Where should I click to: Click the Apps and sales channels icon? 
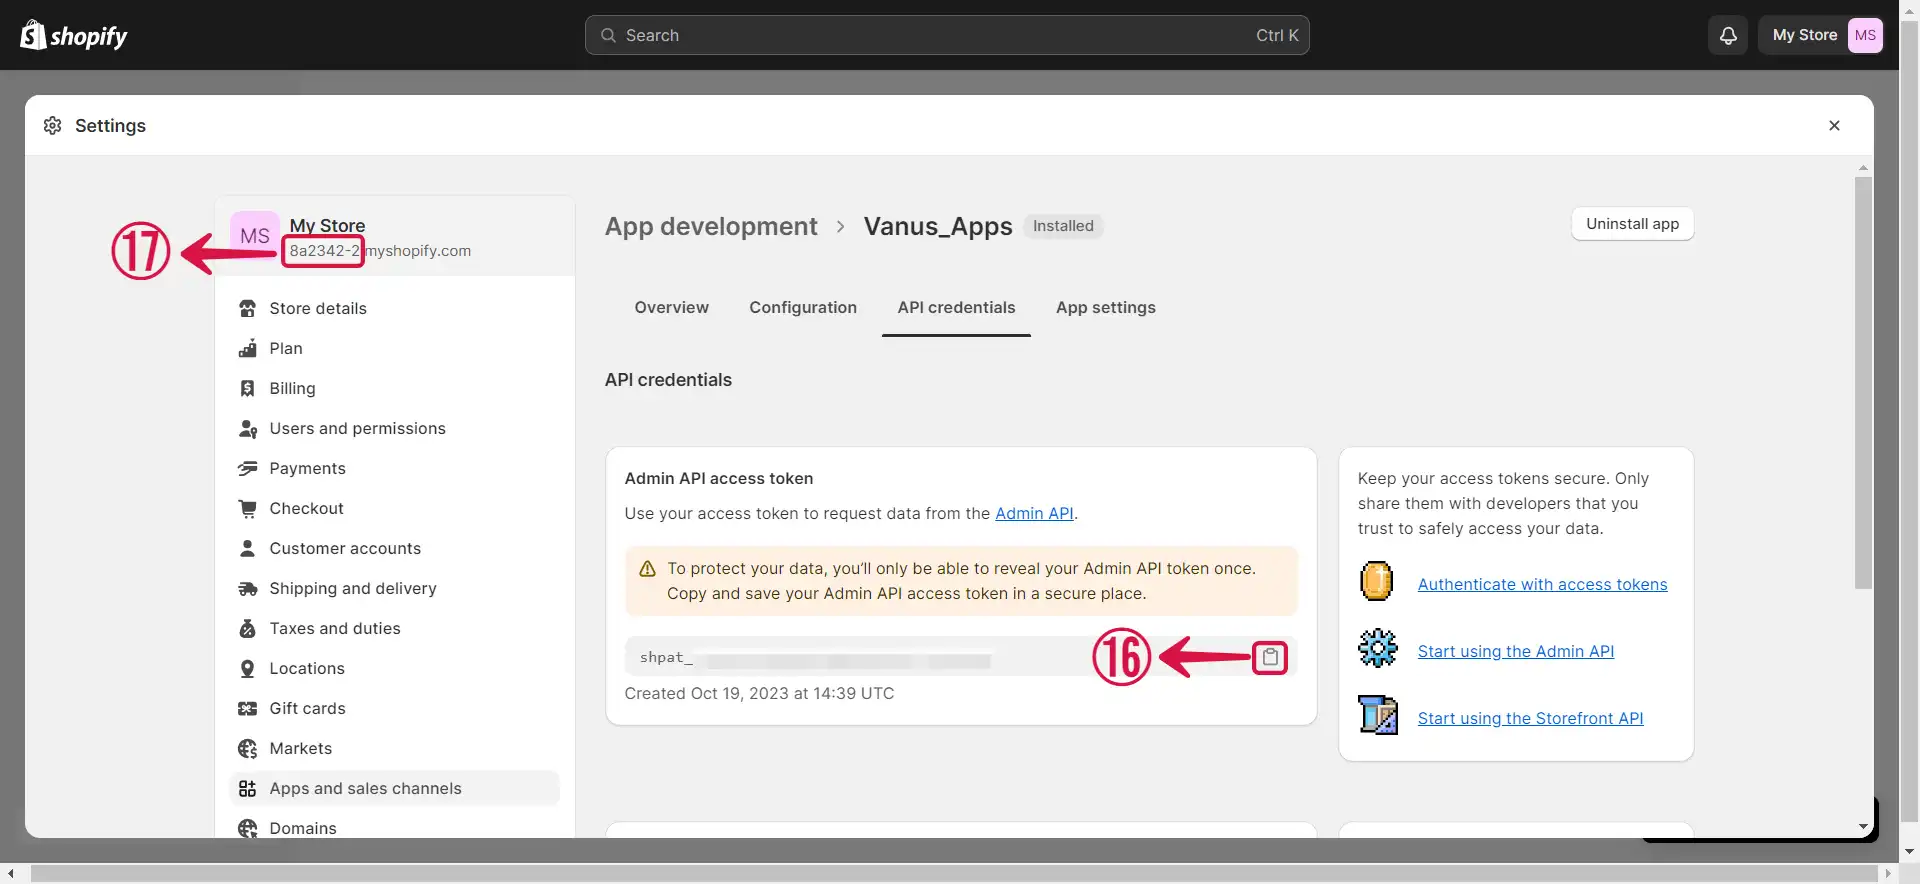[x=248, y=788]
